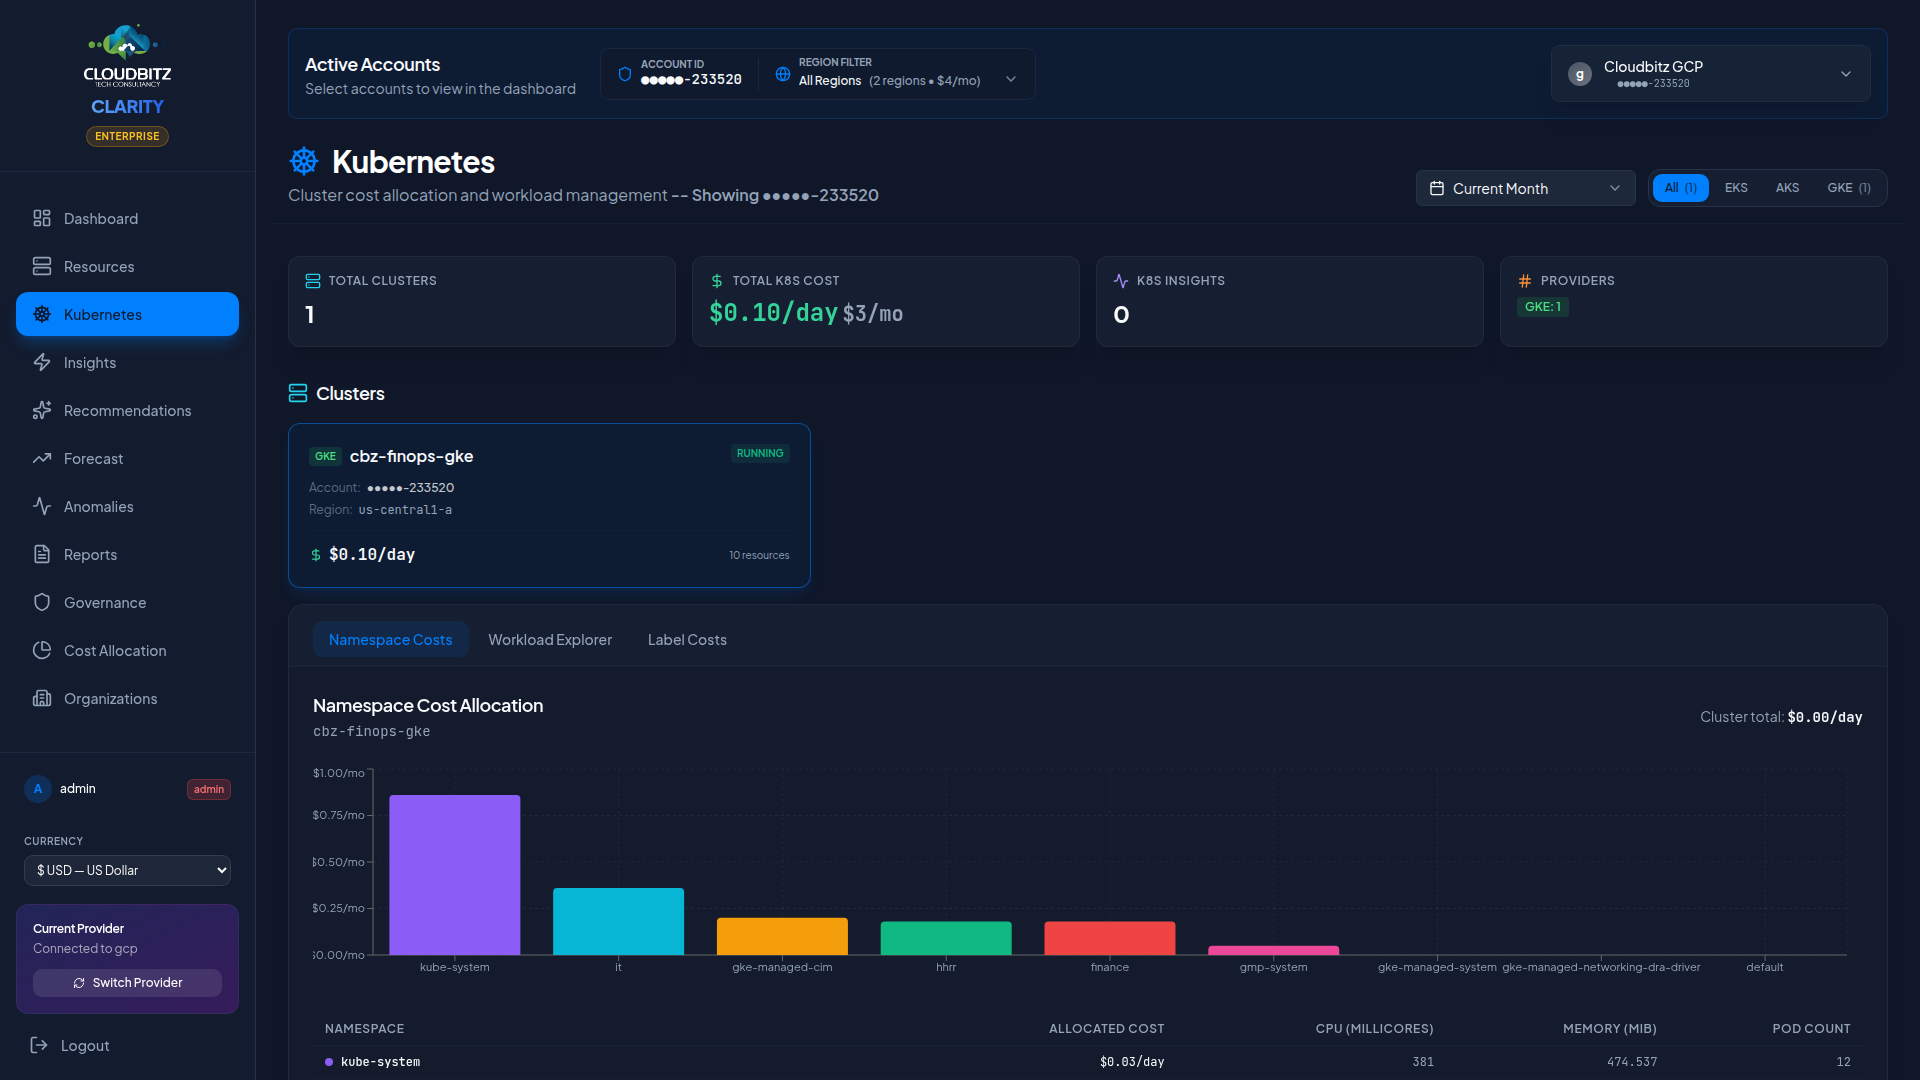1920x1080 pixels.
Task: Filter clusters by EKS
Action: pyautogui.click(x=1736, y=188)
